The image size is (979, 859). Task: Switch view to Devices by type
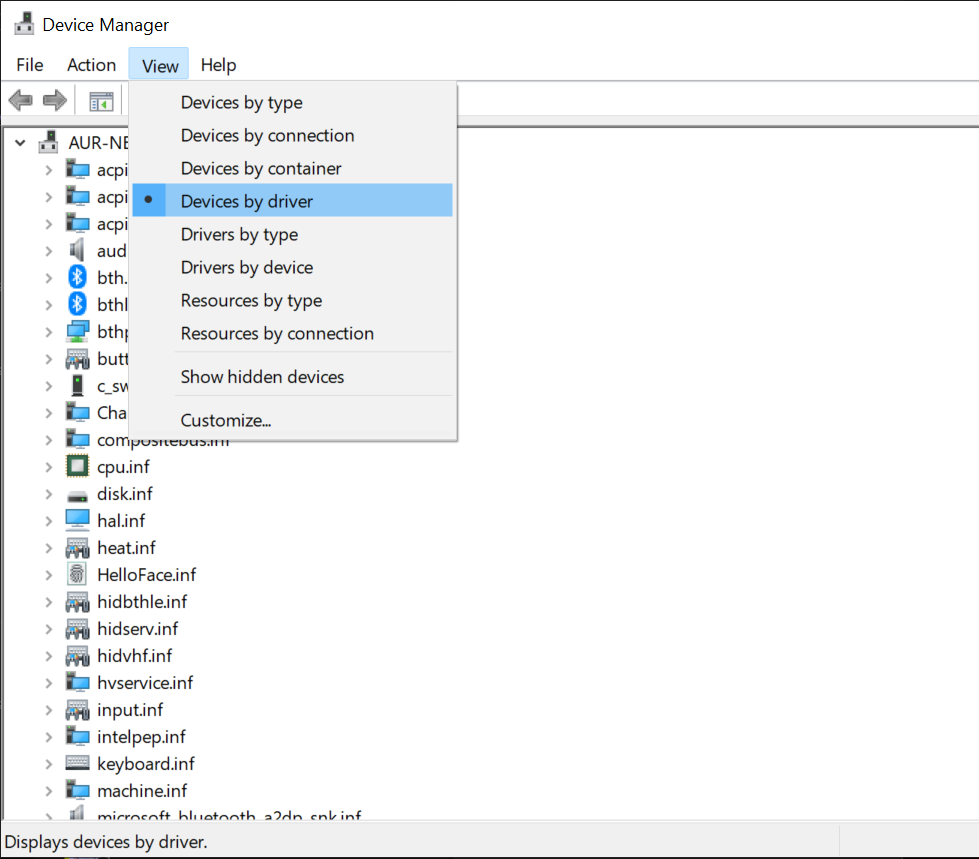point(241,103)
